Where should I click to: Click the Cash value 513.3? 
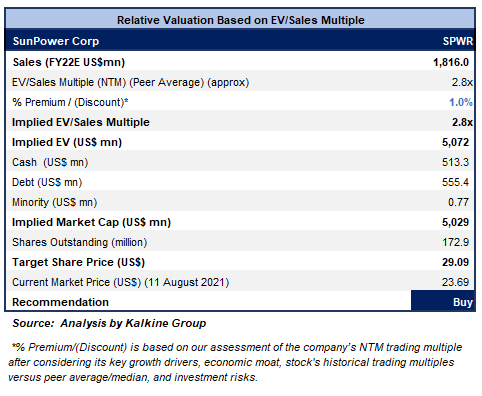coord(455,162)
